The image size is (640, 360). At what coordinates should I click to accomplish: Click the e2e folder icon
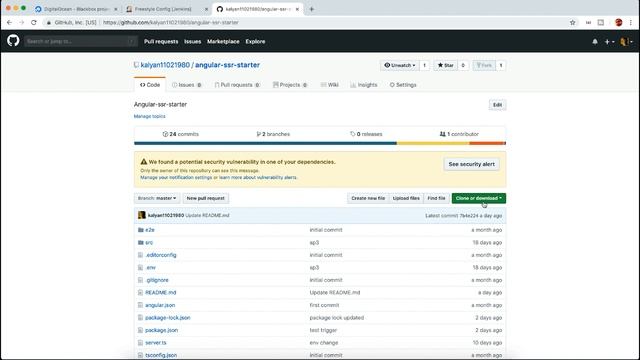tap(140, 230)
